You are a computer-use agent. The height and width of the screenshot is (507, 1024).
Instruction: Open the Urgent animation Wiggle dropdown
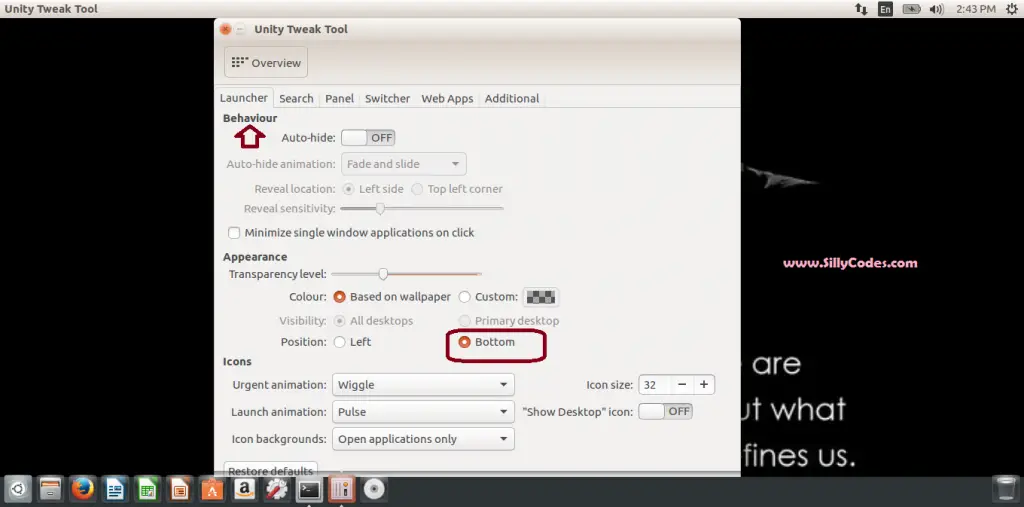pos(423,385)
